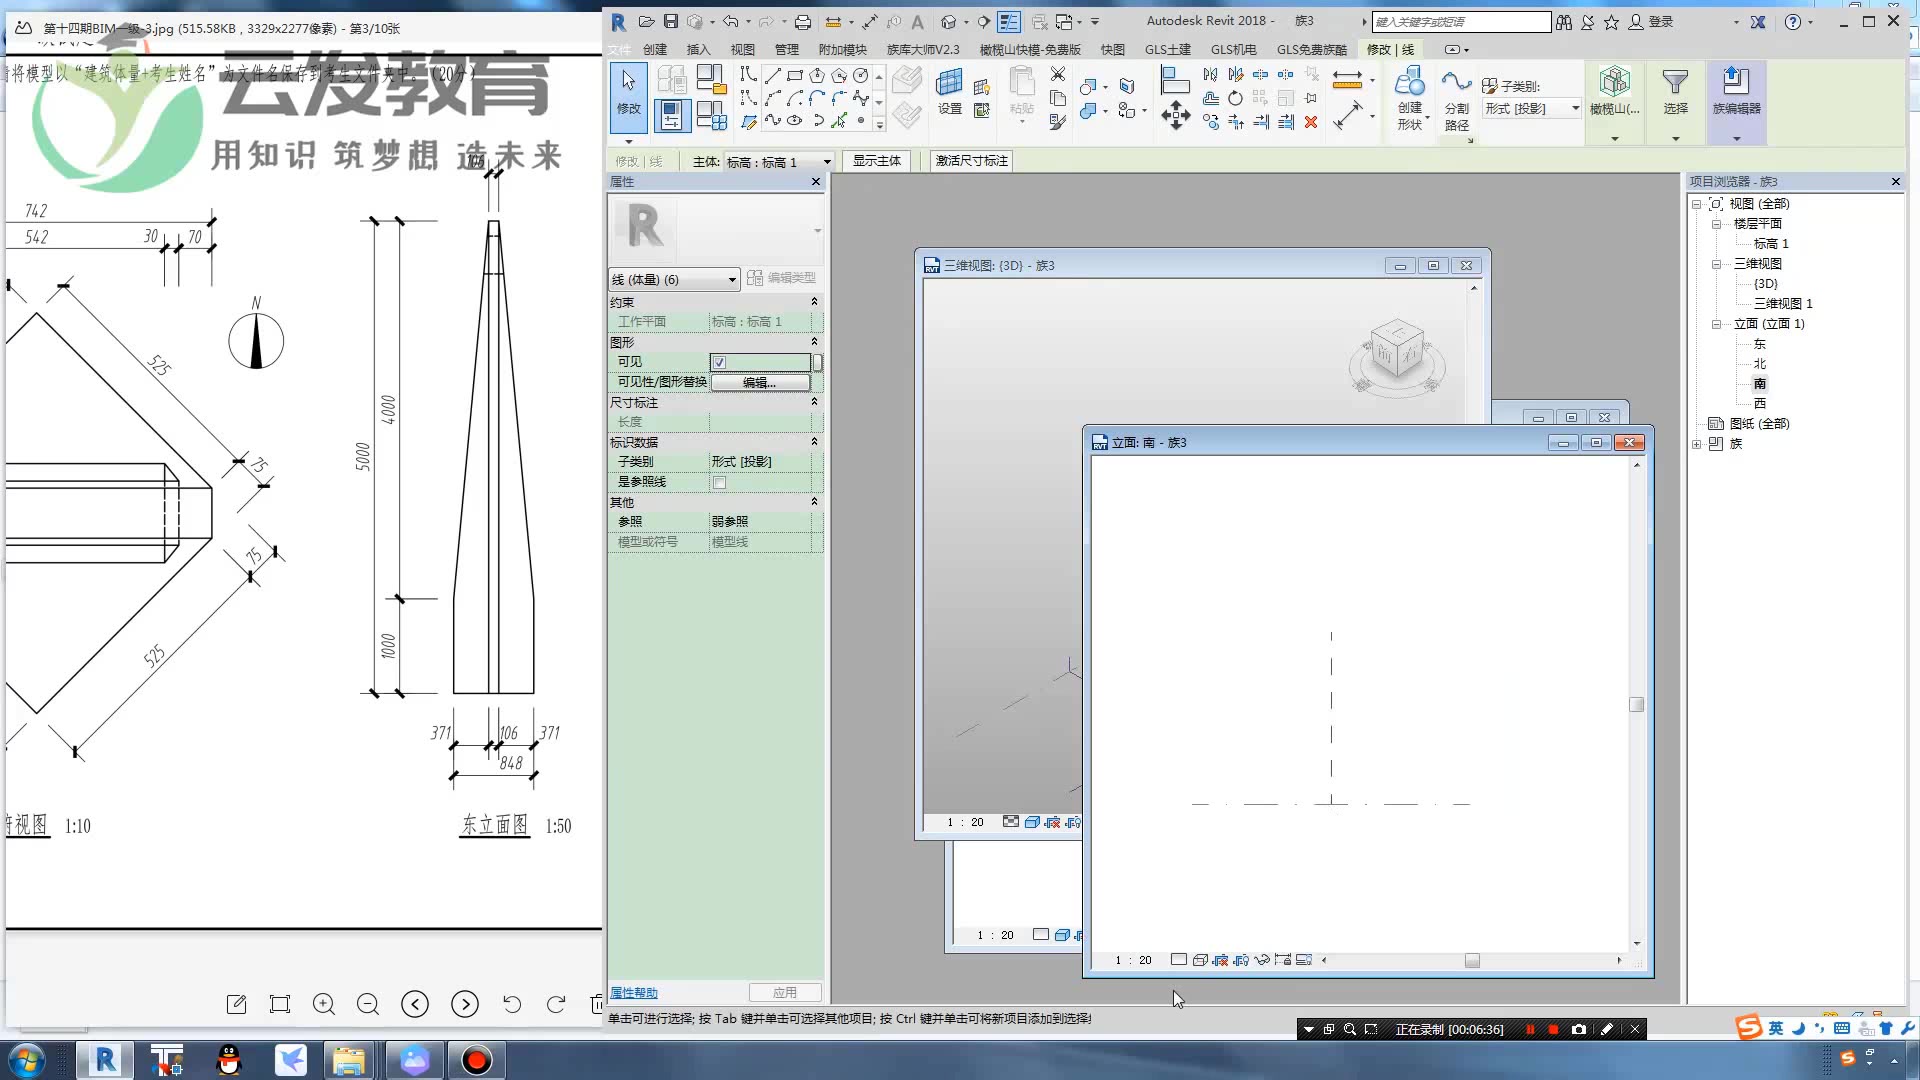Click the red Delete X icon
This screenshot has width=1920, height=1080.
pos(1310,122)
